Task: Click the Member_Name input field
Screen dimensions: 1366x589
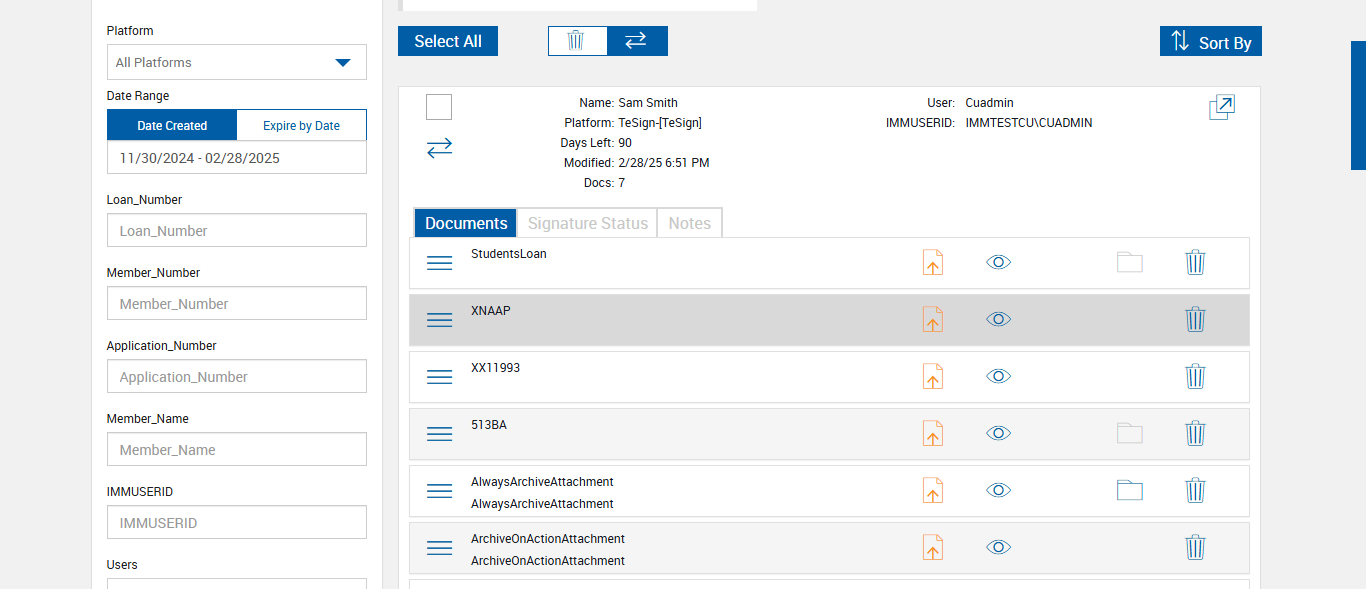Action: 237,449
